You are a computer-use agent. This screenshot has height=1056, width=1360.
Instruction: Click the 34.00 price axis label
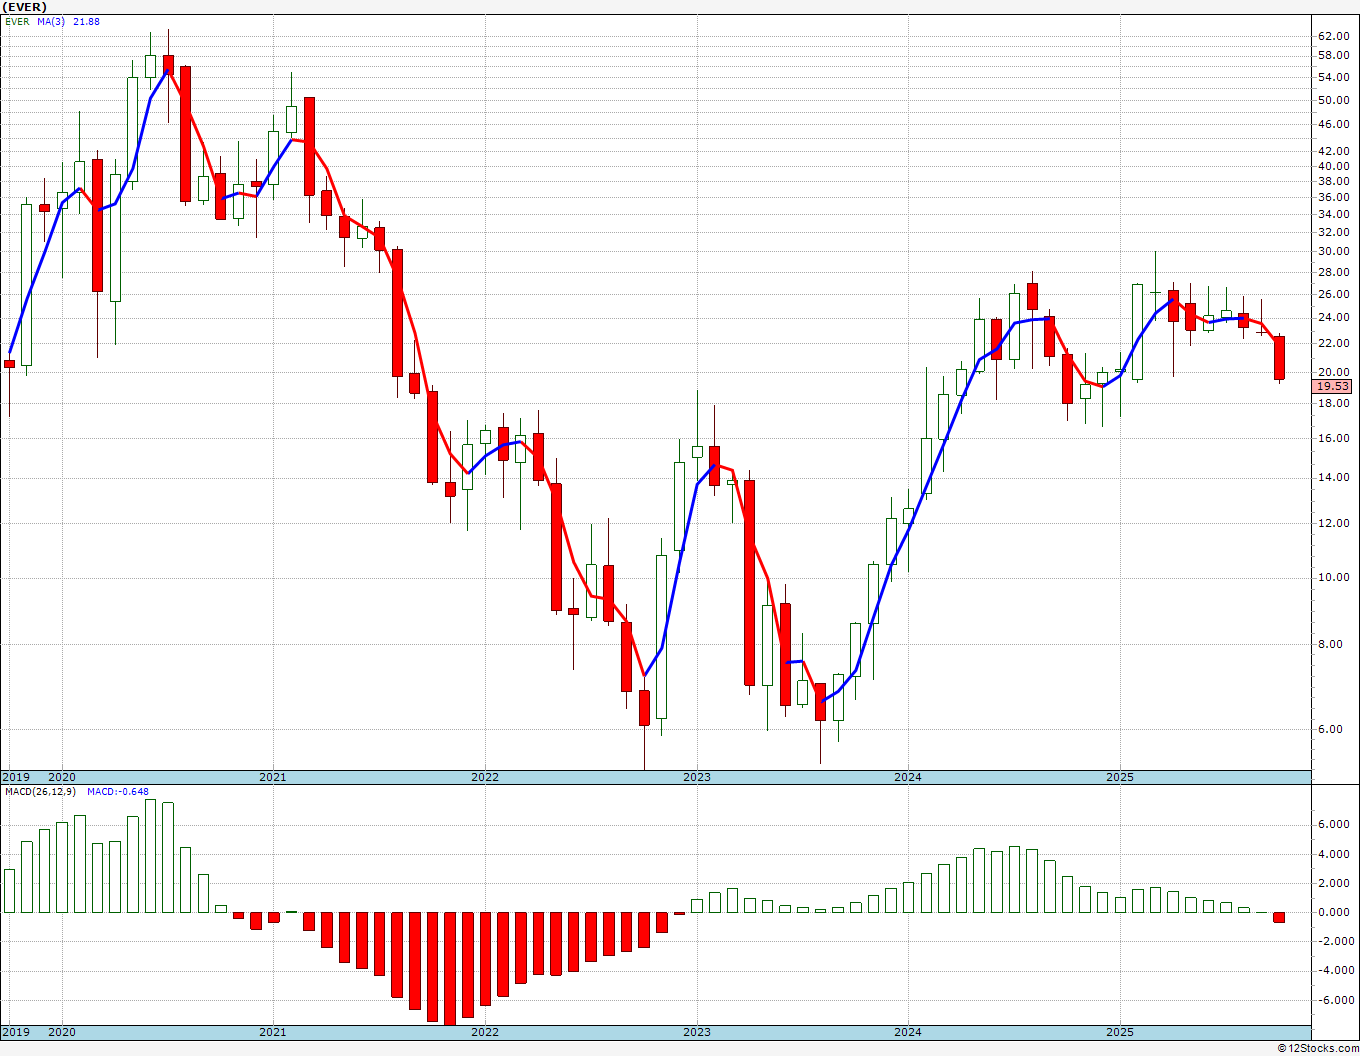coord(1334,214)
